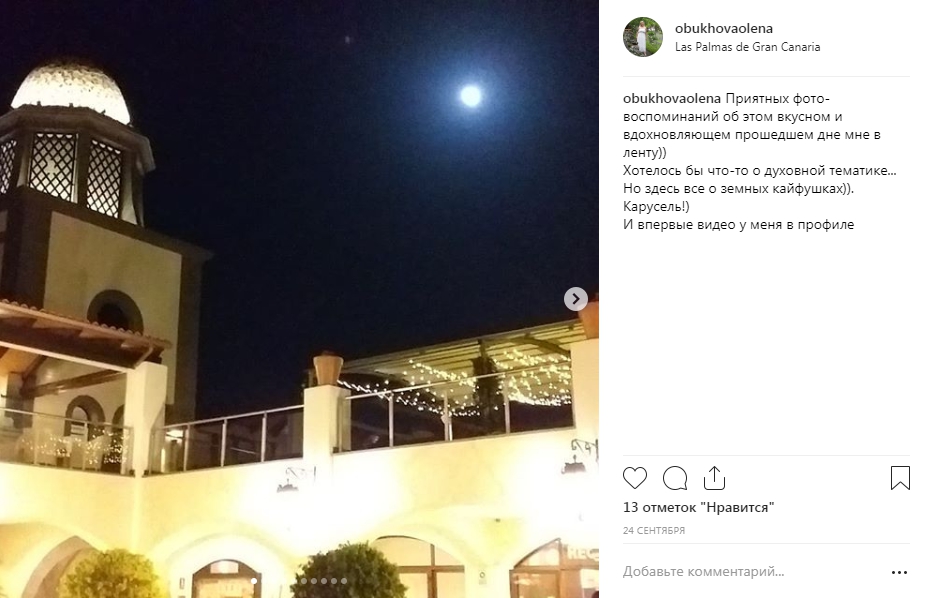
Task: Go to the next photo with the arrow
Action: (575, 298)
